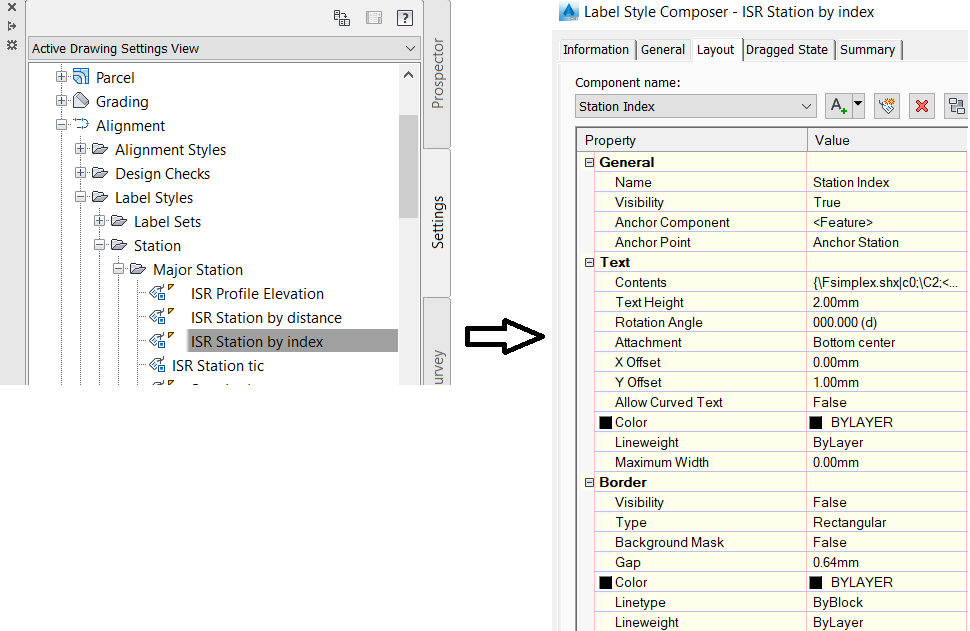Click the component draw order icon
This screenshot has height=631, width=970.
(x=956, y=106)
